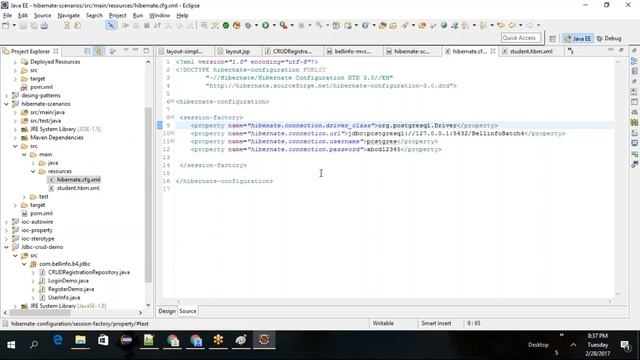Image resolution: width=640 pixels, height=360 pixels.
Task: Open Windows Start menu
Action: [x=11, y=345]
